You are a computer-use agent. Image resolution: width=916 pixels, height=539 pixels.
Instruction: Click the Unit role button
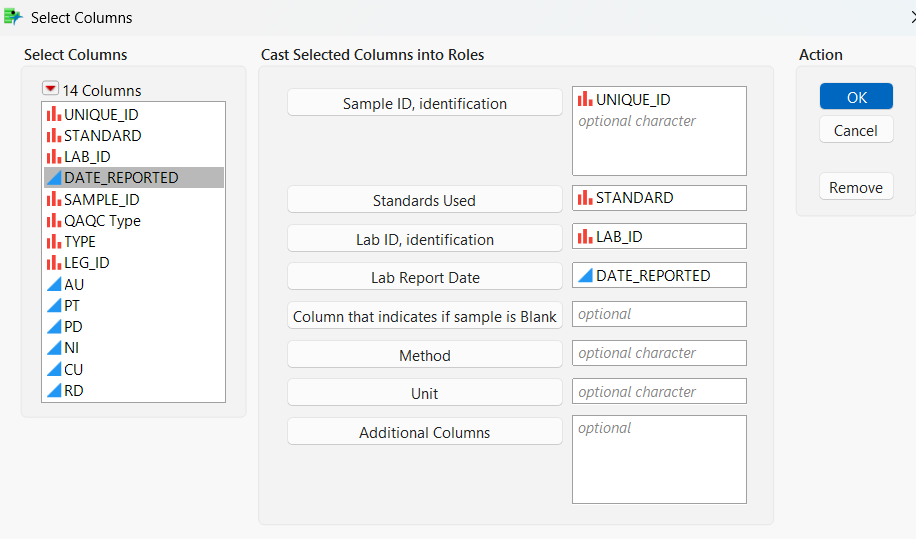click(425, 393)
